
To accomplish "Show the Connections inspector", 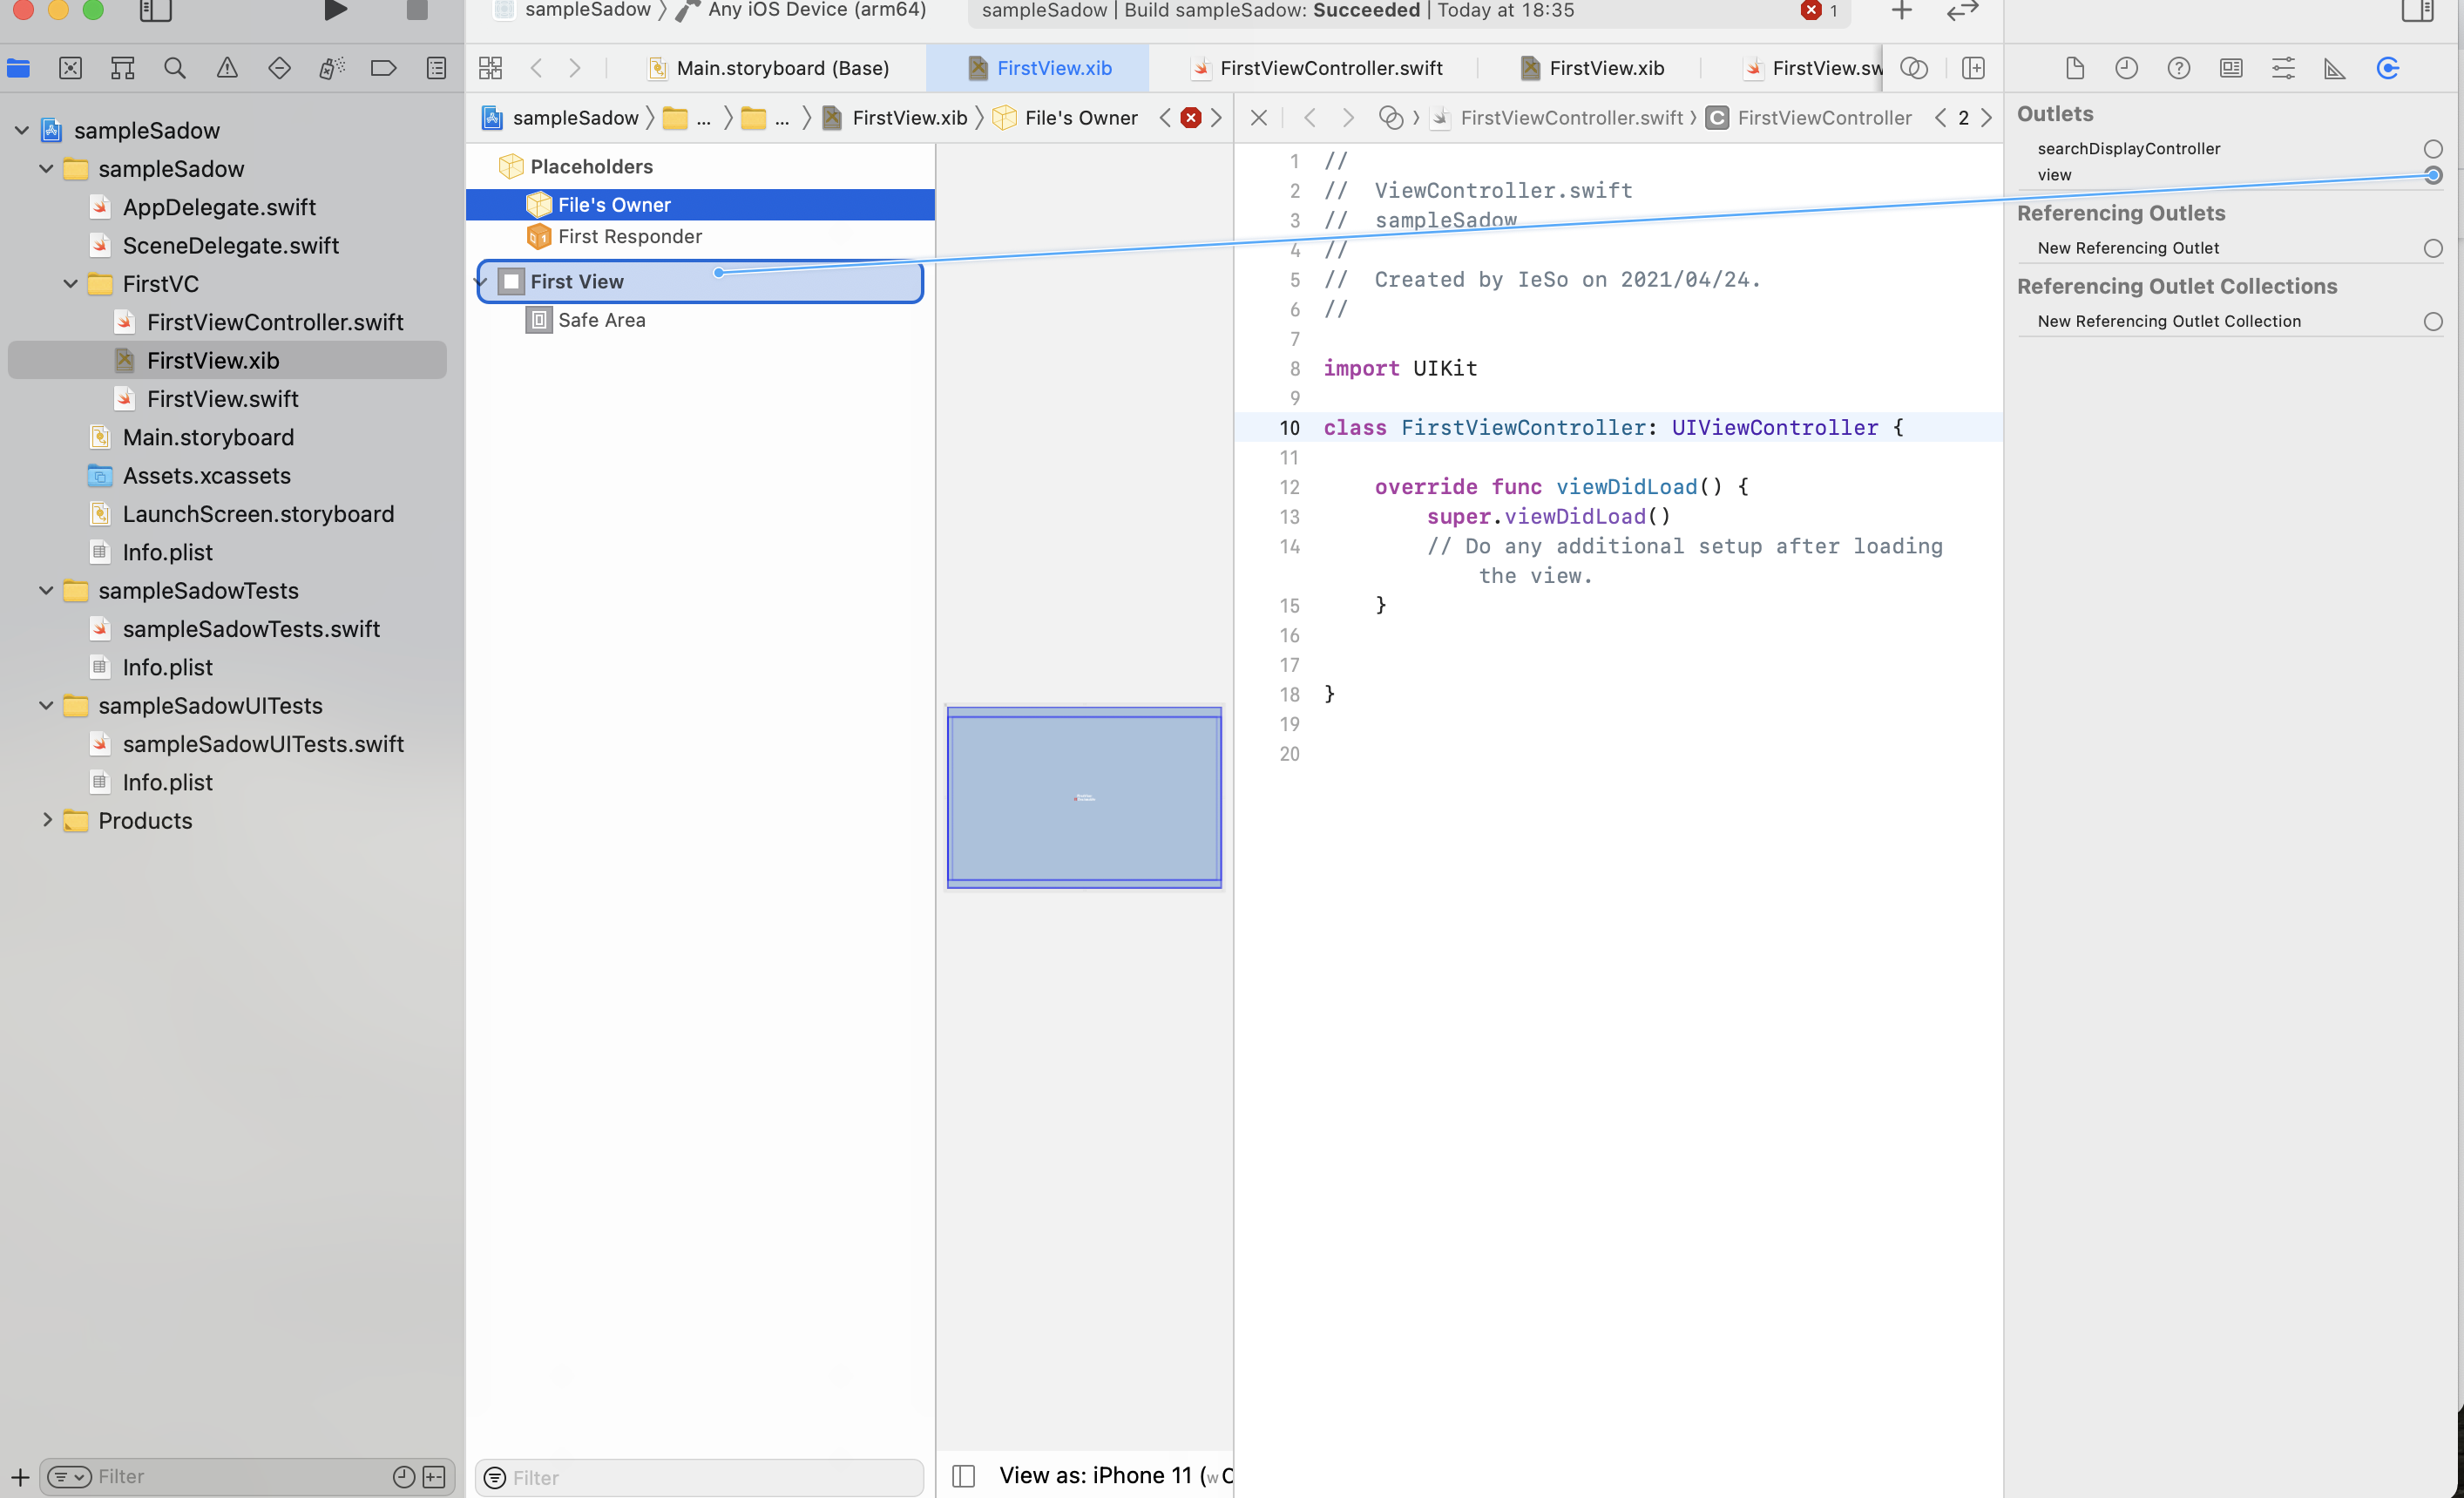I will 2388,68.
